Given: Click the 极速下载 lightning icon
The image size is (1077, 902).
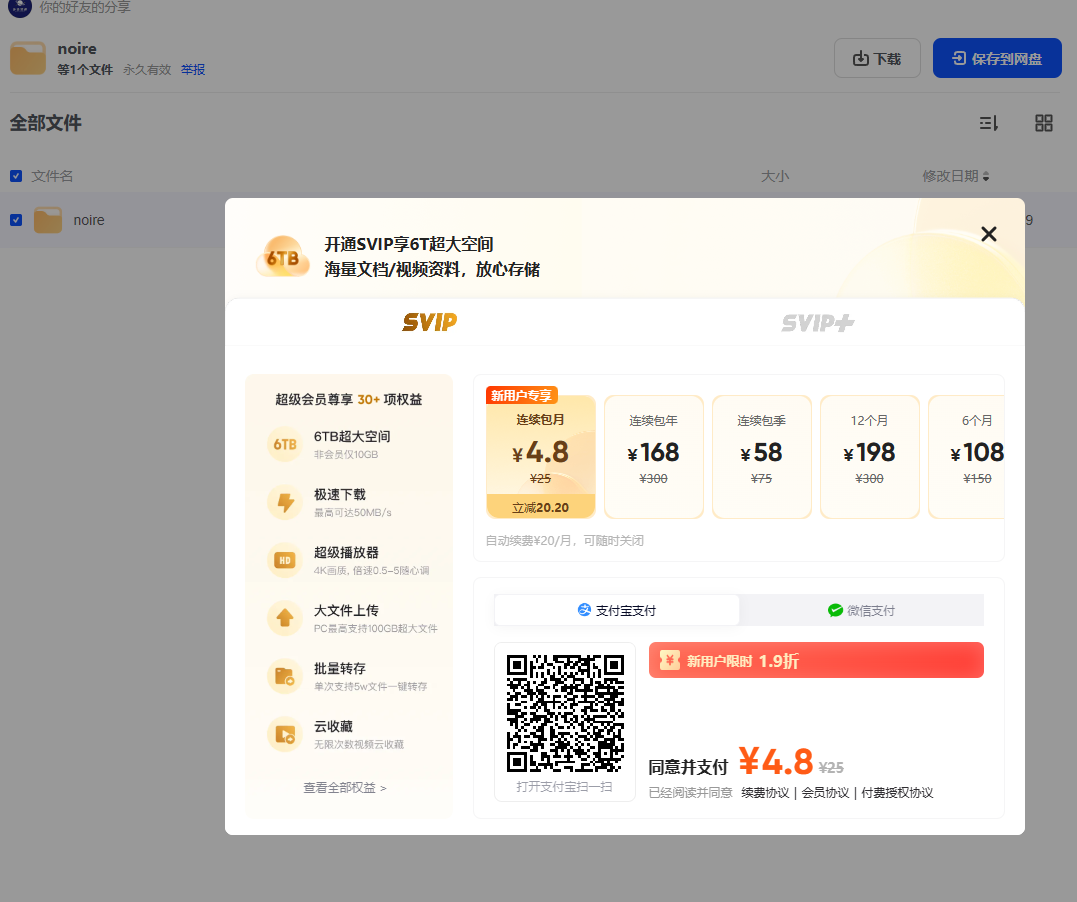Looking at the screenshot, I should [285, 502].
